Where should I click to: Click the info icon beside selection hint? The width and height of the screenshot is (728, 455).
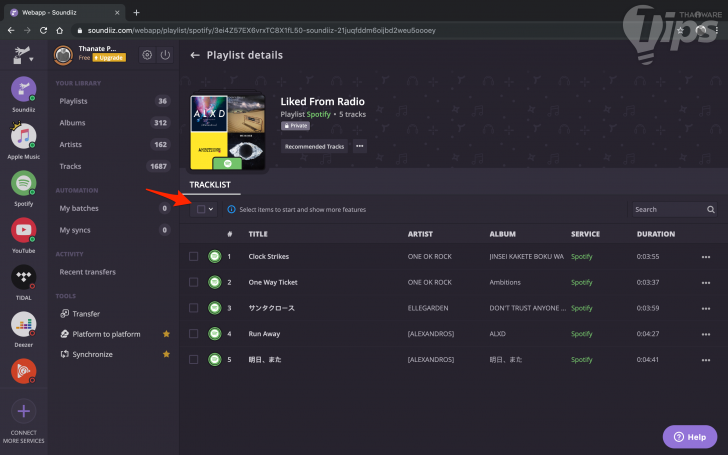(231, 209)
